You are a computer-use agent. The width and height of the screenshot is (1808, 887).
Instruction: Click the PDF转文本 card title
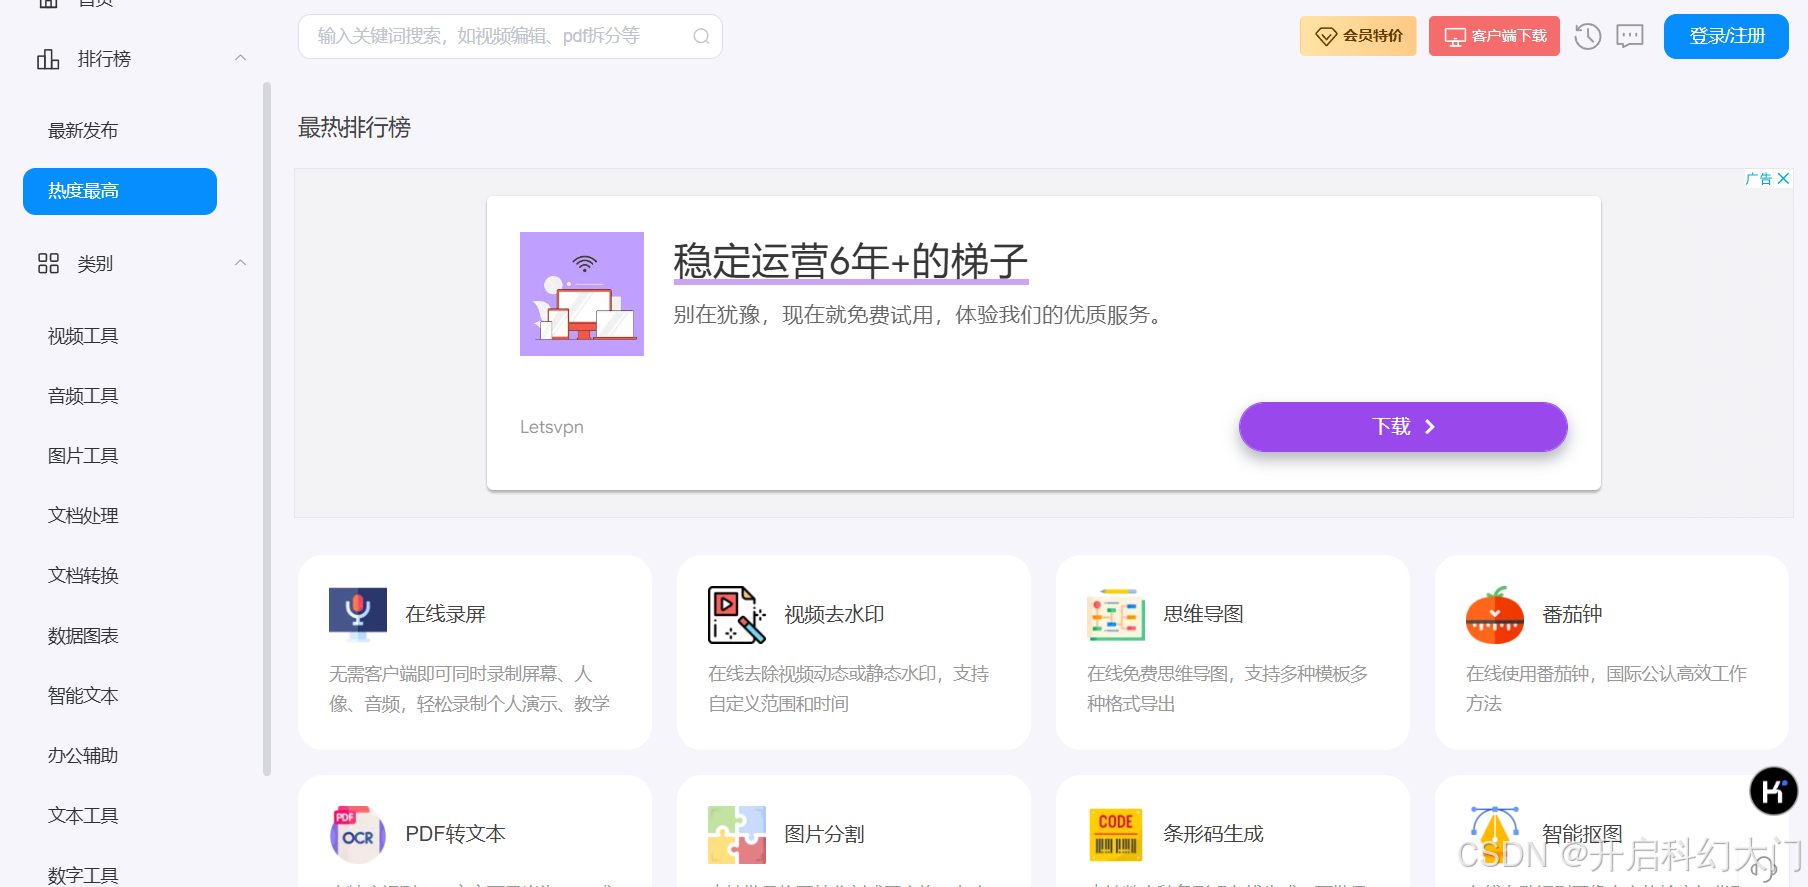tap(455, 834)
